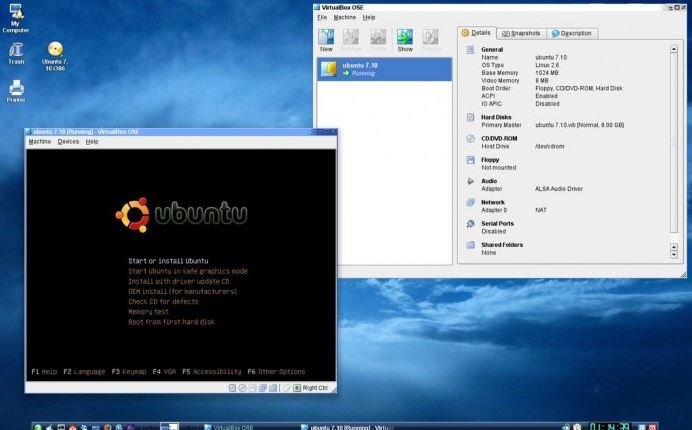The image size is (692, 430).
Task: Switch to the Description tab
Action: click(572, 34)
